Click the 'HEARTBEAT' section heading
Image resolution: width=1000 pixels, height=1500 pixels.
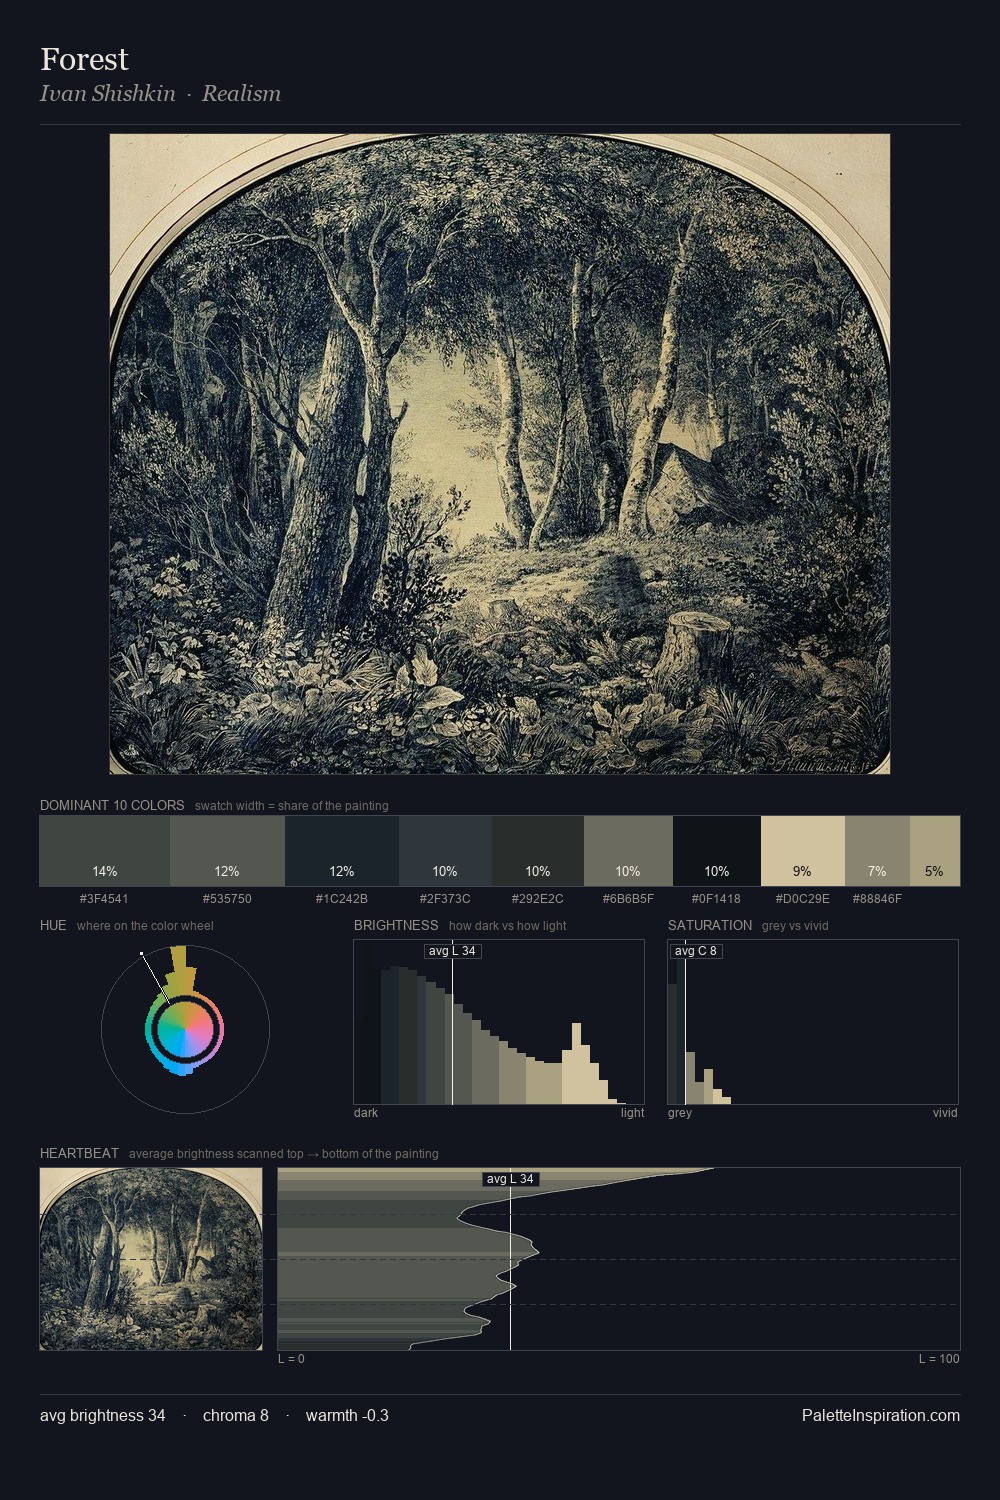pos(79,1153)
